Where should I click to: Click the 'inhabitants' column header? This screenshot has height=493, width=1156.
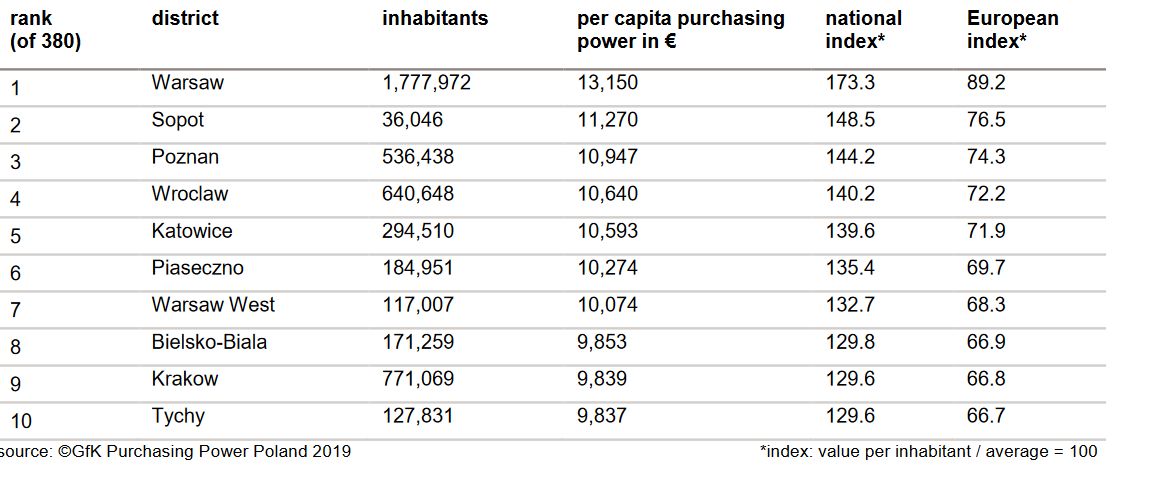pos(435,19)
